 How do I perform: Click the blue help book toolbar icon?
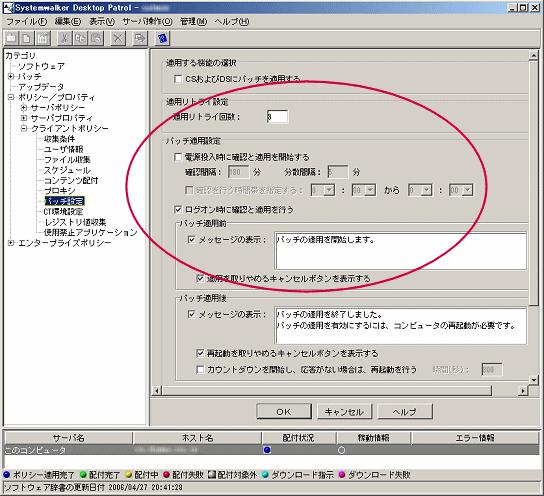pos(162,38)
